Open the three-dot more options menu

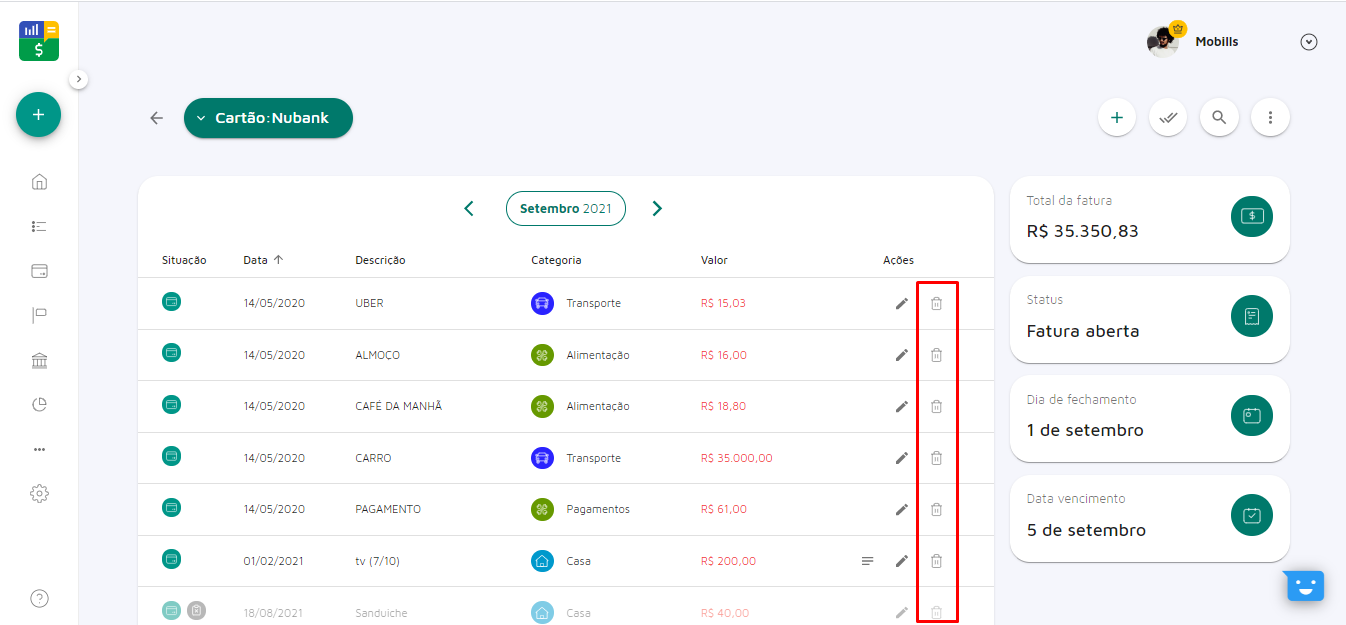(1270, 117)
